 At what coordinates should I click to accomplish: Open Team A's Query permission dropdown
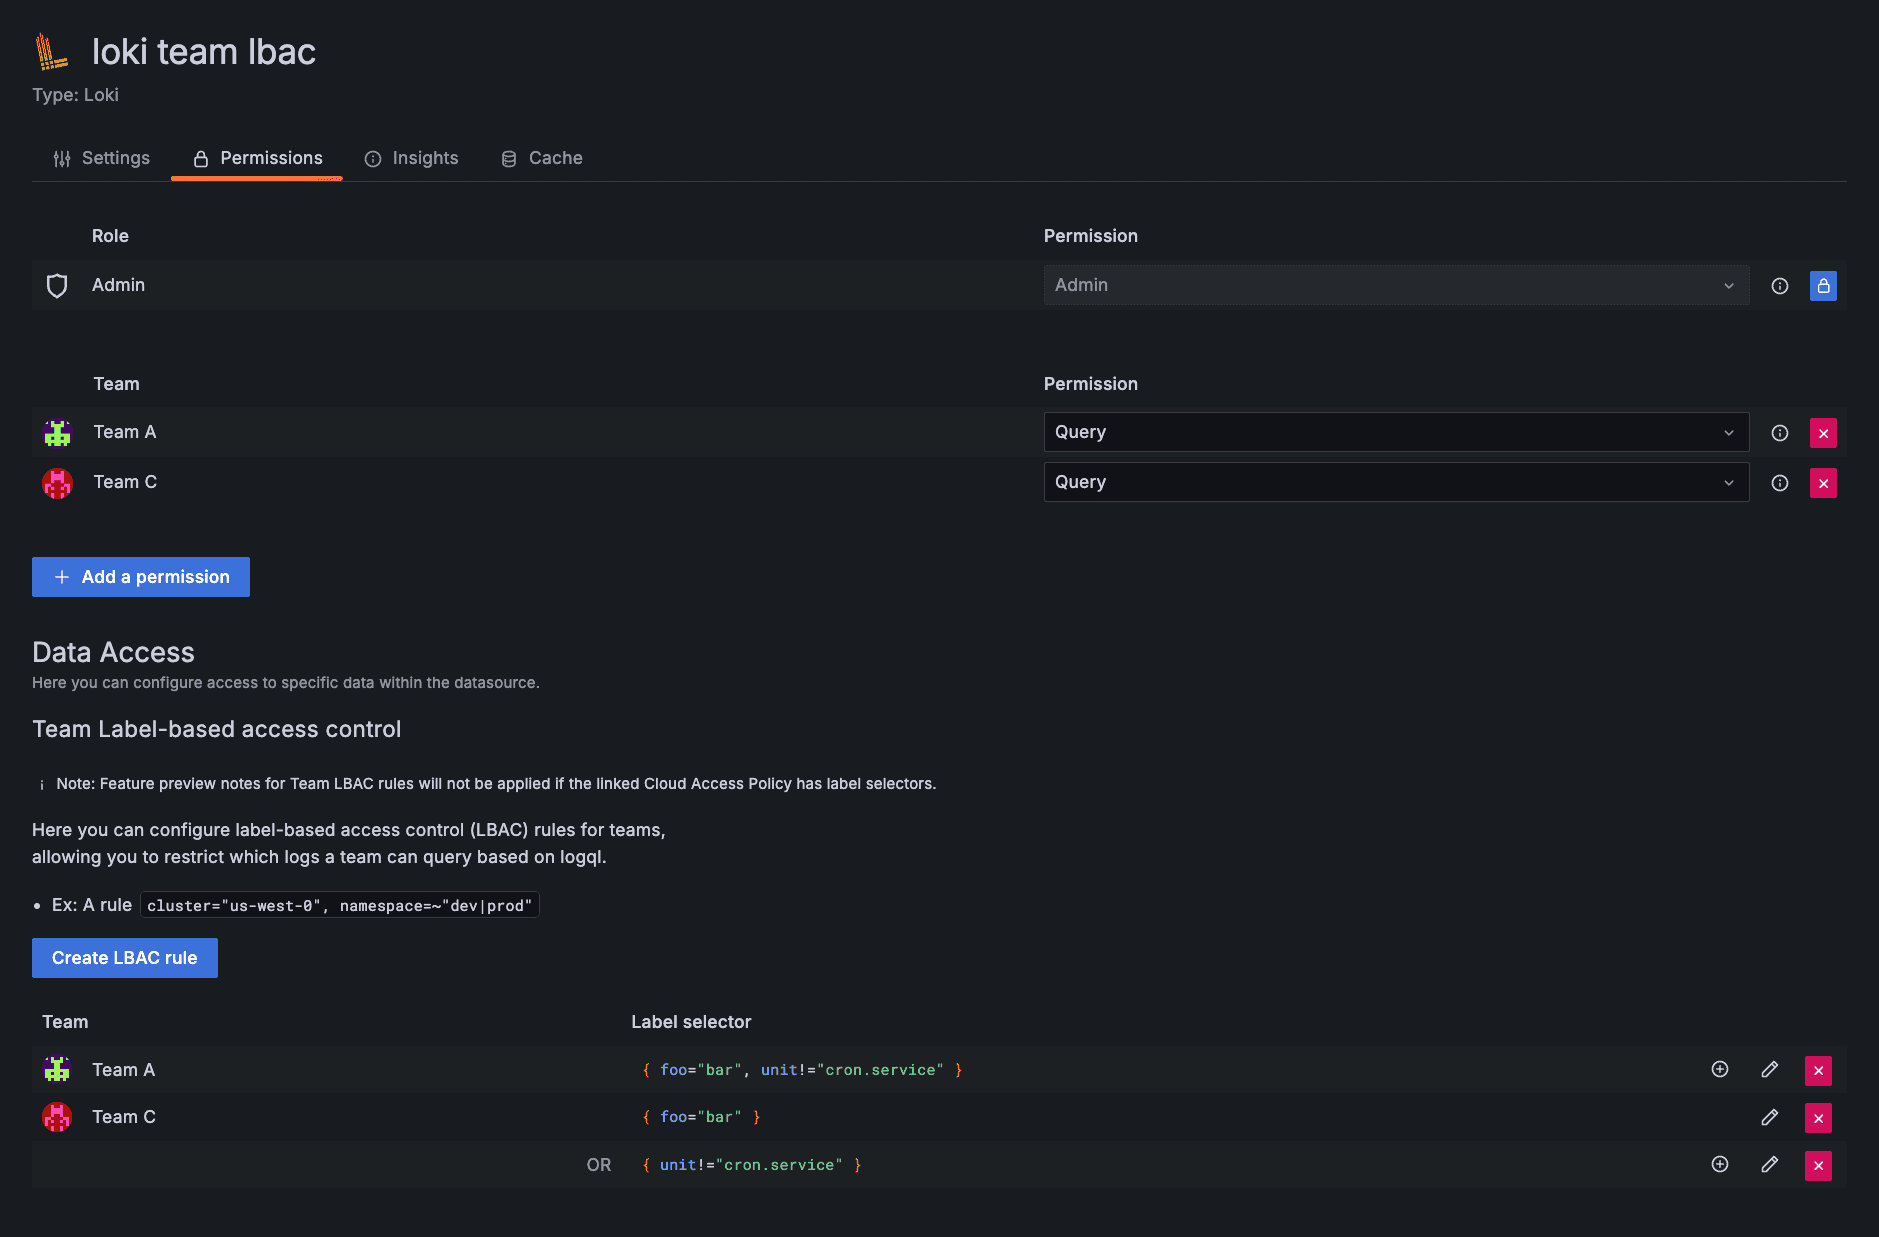click(1396, 432)
